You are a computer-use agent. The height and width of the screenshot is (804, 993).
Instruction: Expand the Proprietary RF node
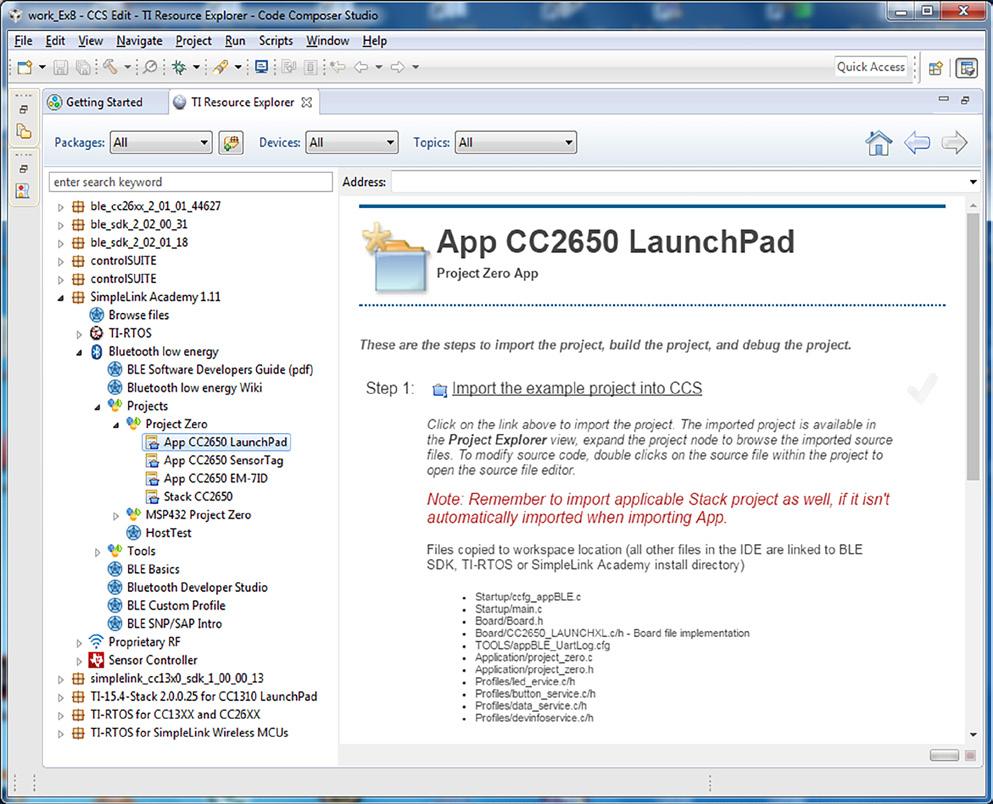pyautogui.click(x=79, y=643)
